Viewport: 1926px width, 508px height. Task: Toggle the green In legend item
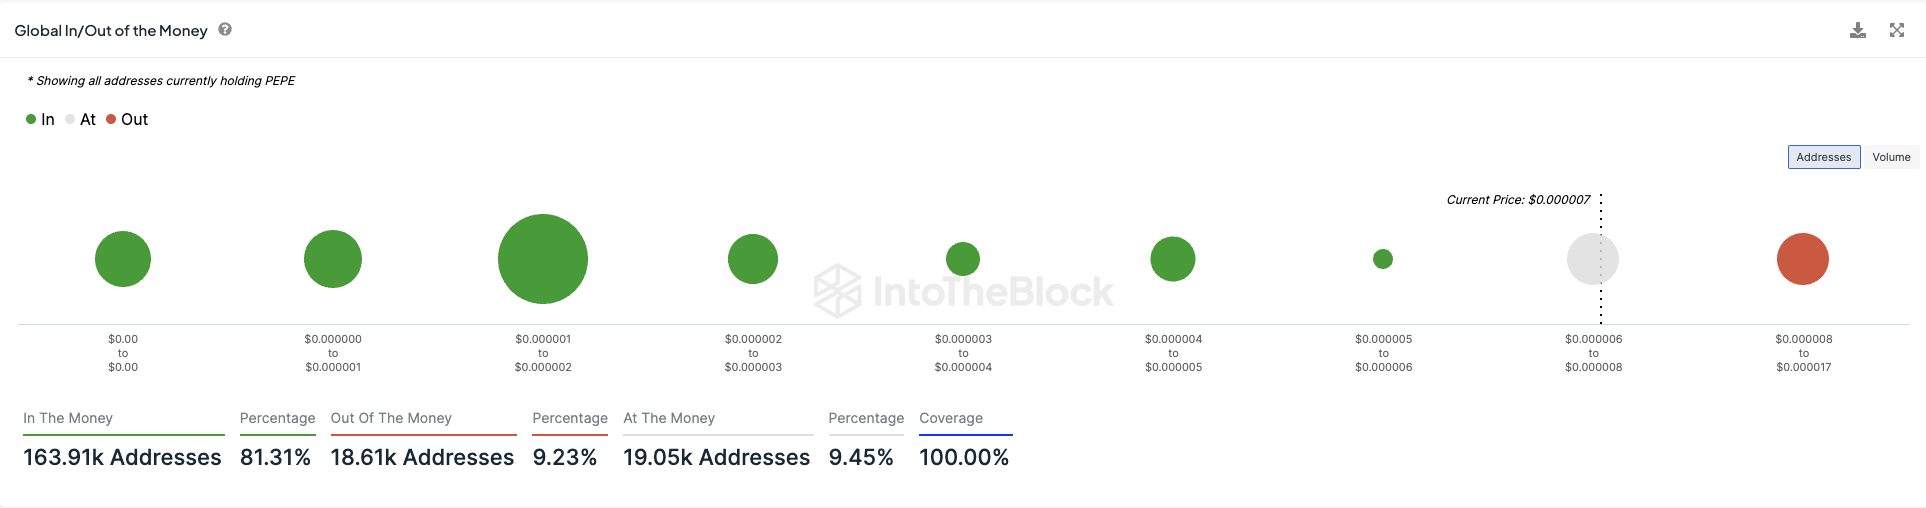[41, 120]
